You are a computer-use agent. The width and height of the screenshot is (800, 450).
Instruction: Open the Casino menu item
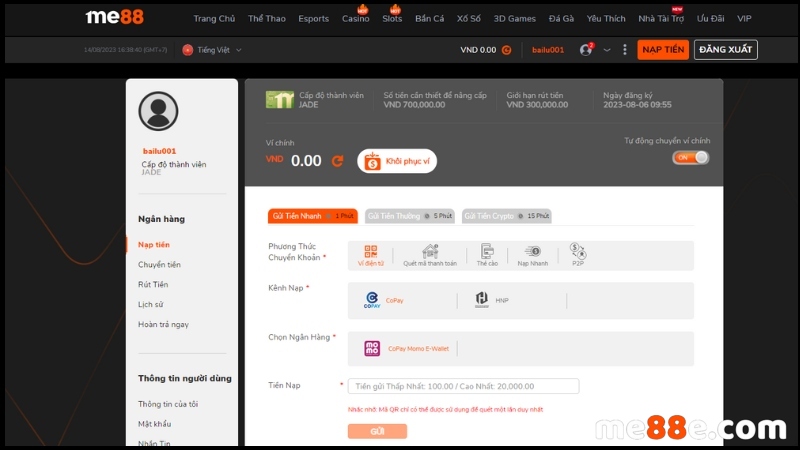(355, 19)
